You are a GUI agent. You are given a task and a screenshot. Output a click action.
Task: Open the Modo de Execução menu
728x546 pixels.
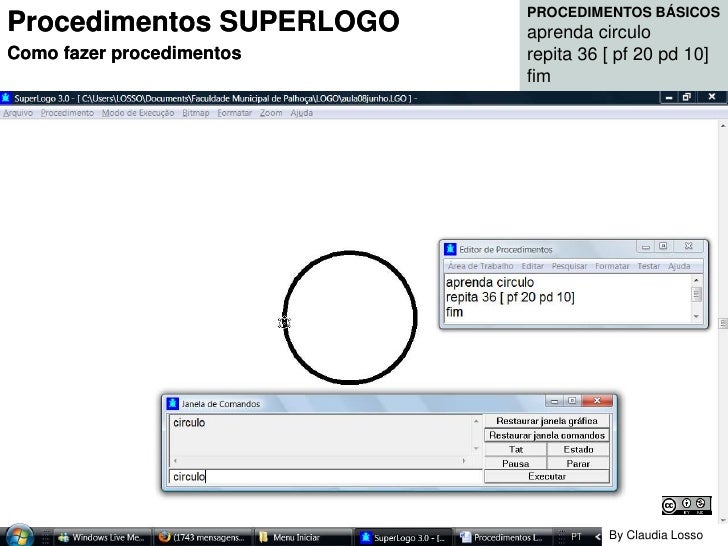coord(138,113)
